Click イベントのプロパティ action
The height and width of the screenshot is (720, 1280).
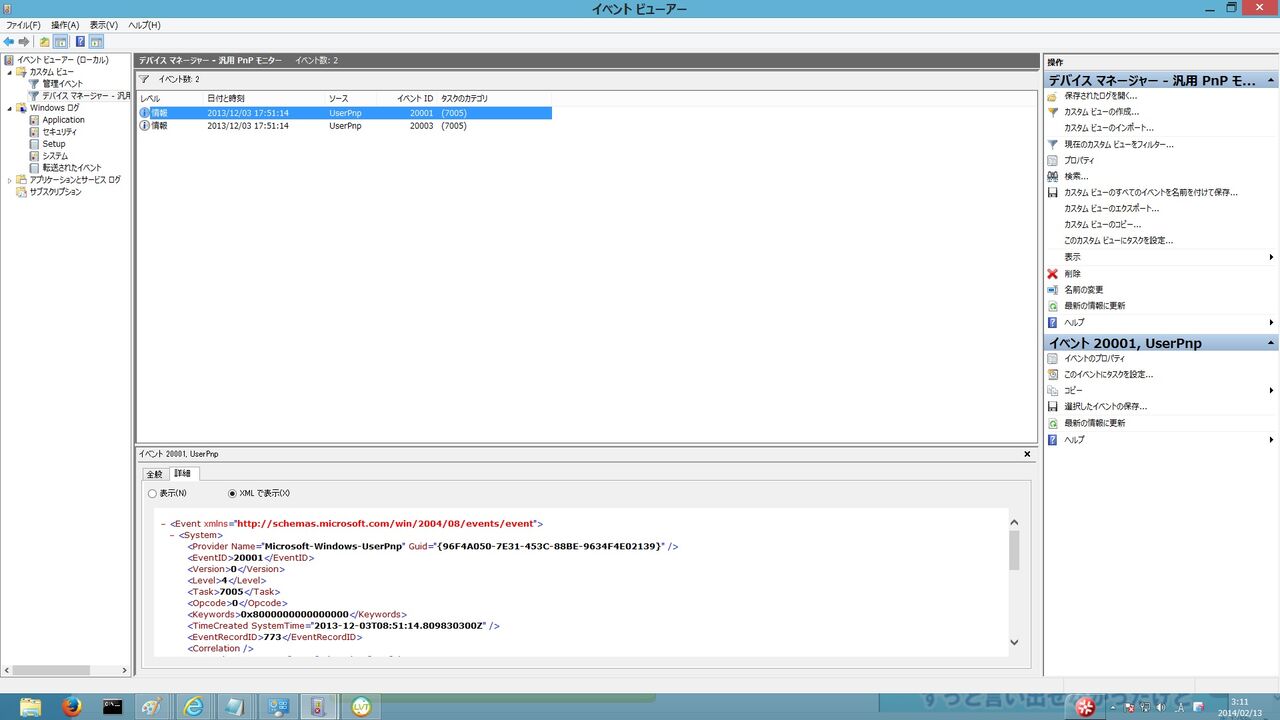(1094, 358)
